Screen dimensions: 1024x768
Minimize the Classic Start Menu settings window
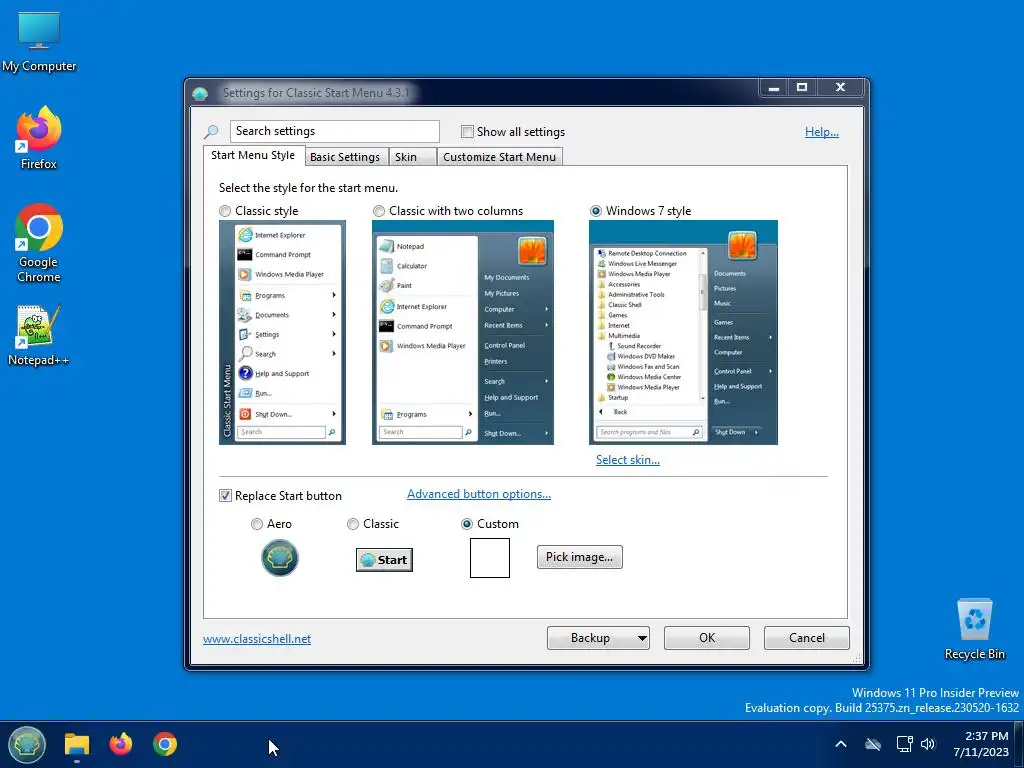[x=774, y=88]
